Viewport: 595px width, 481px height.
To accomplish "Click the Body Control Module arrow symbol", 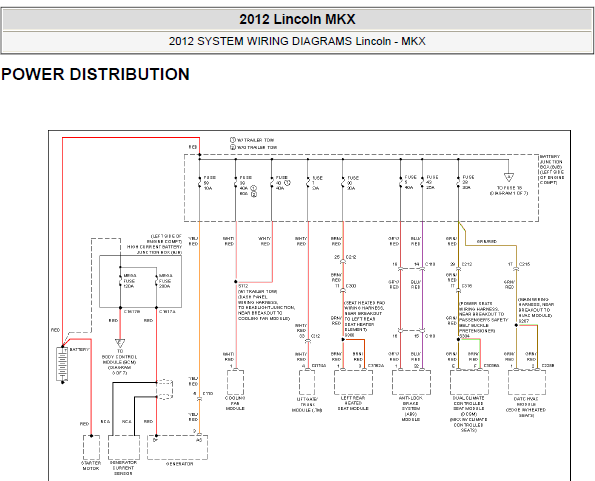I will click(120, 344).
